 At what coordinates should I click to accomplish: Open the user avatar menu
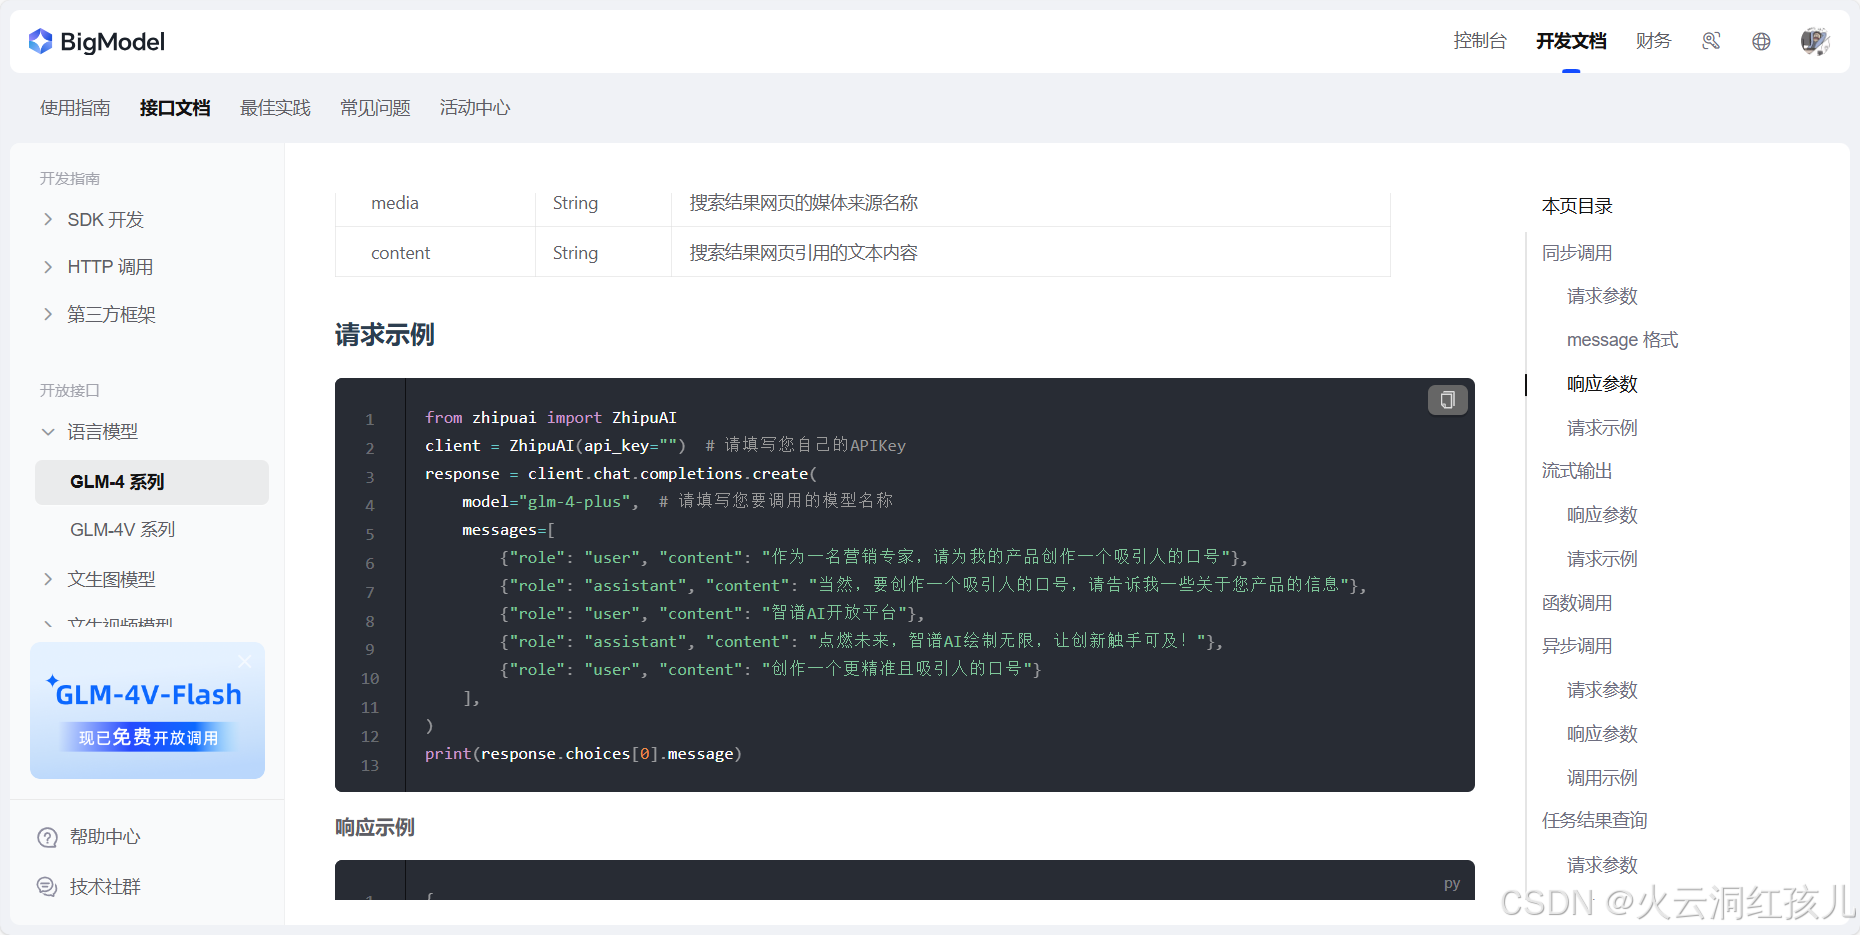(x=1815, y=41)
